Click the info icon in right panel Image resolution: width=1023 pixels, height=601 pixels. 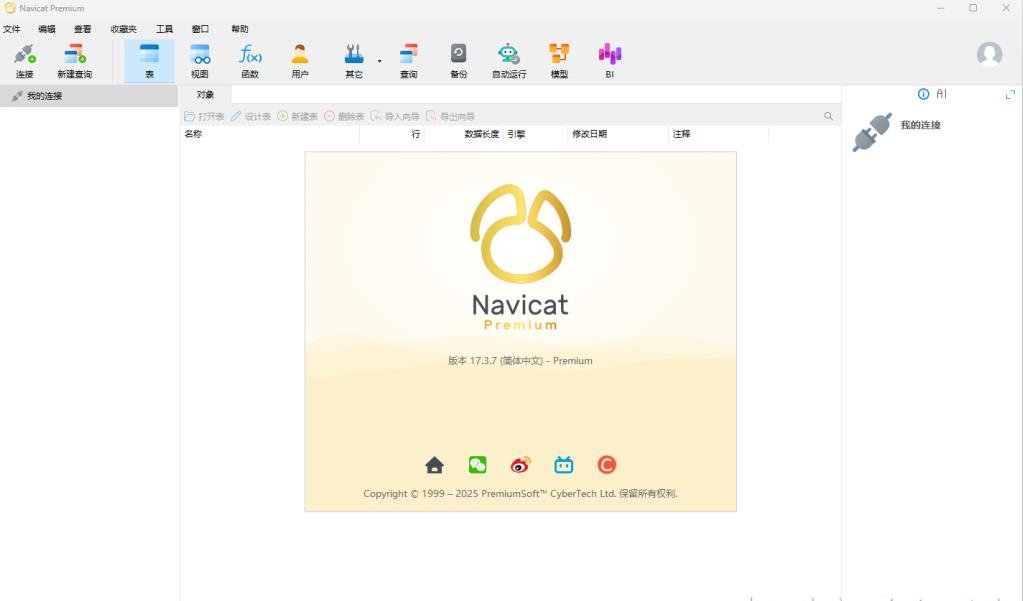pyautogui.click(x=923, y=94)
